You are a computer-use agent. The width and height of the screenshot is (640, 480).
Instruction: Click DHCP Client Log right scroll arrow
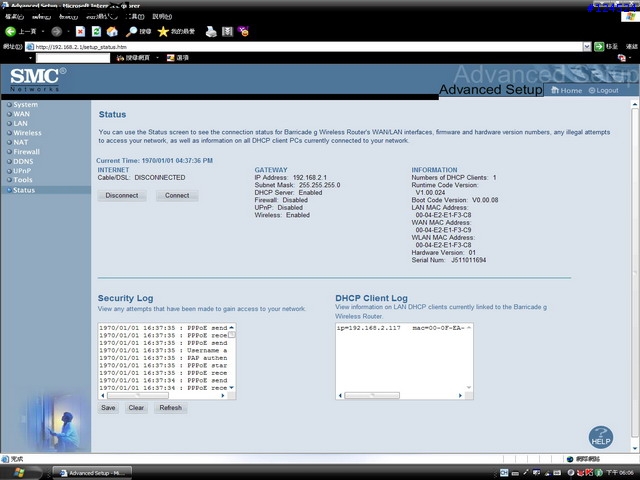[x=460, y=396]
